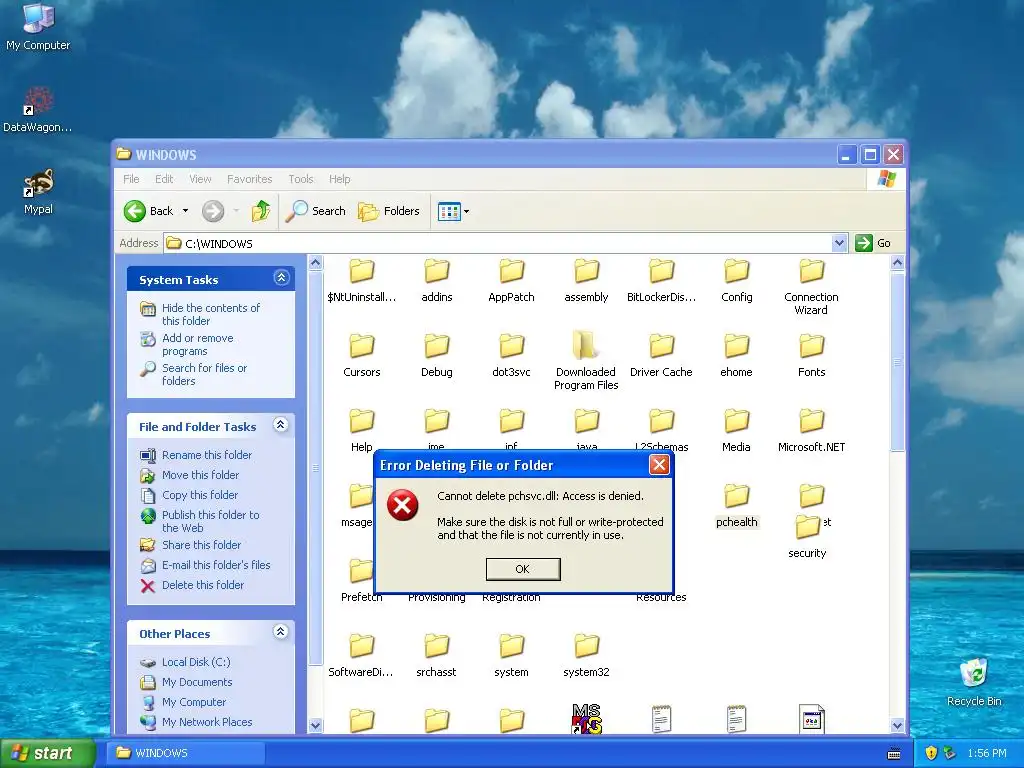The height and width of the screenshot is (768, 1024).
Task: Select the Downloaded Program Files folder
Action: point(586,361)
